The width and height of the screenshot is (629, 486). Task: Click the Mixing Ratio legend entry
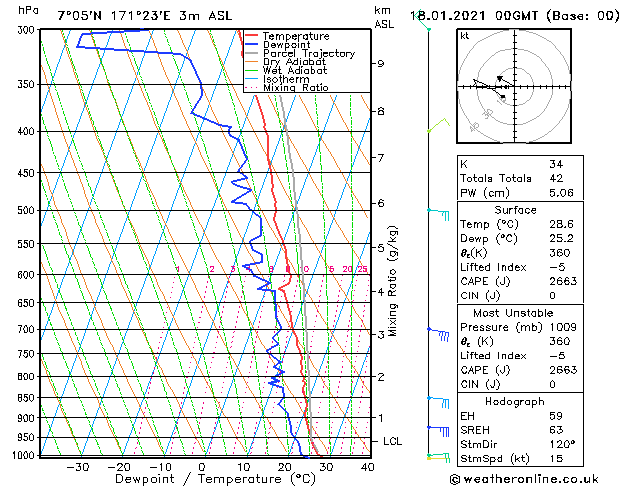pos(296,88)
